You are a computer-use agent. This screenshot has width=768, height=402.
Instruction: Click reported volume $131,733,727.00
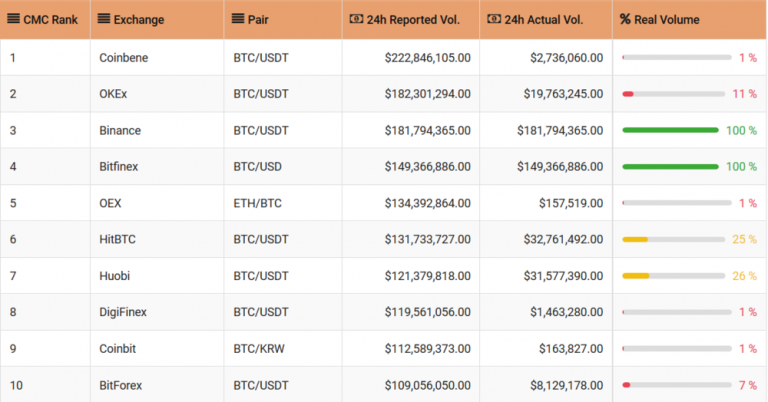click(x=428, y=239)
